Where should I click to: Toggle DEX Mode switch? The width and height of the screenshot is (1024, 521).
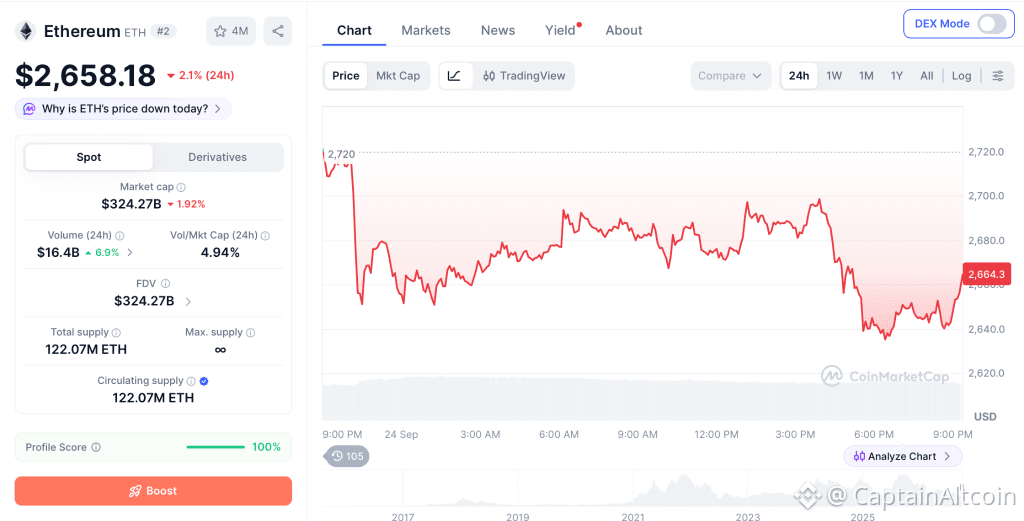coord(991,24)
